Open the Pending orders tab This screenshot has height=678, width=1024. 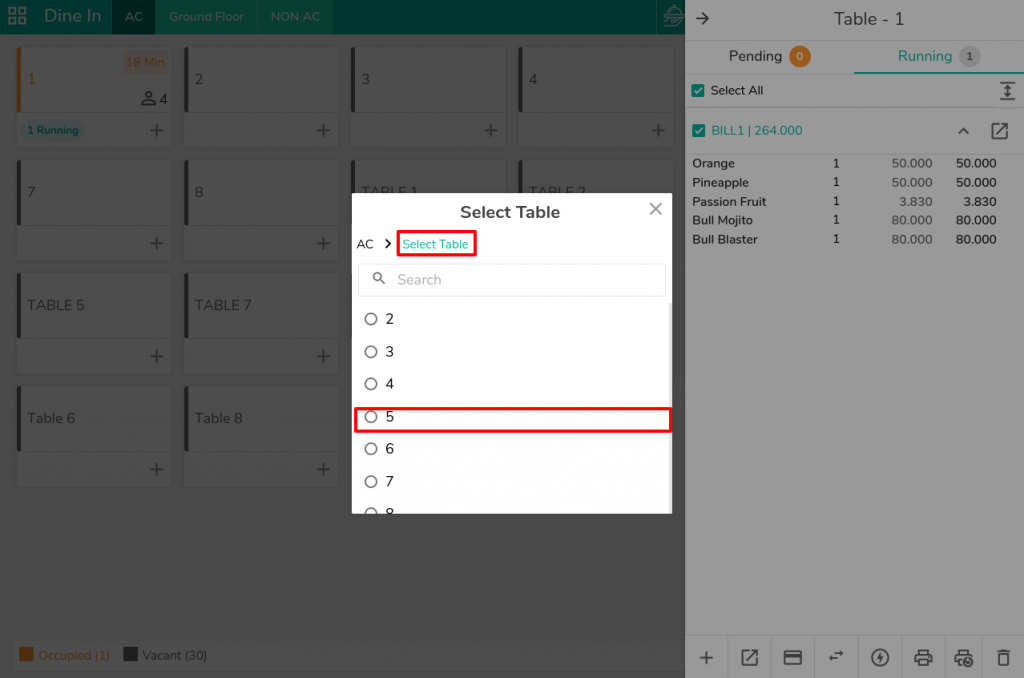pyautogui.click(x=769, y=56)
